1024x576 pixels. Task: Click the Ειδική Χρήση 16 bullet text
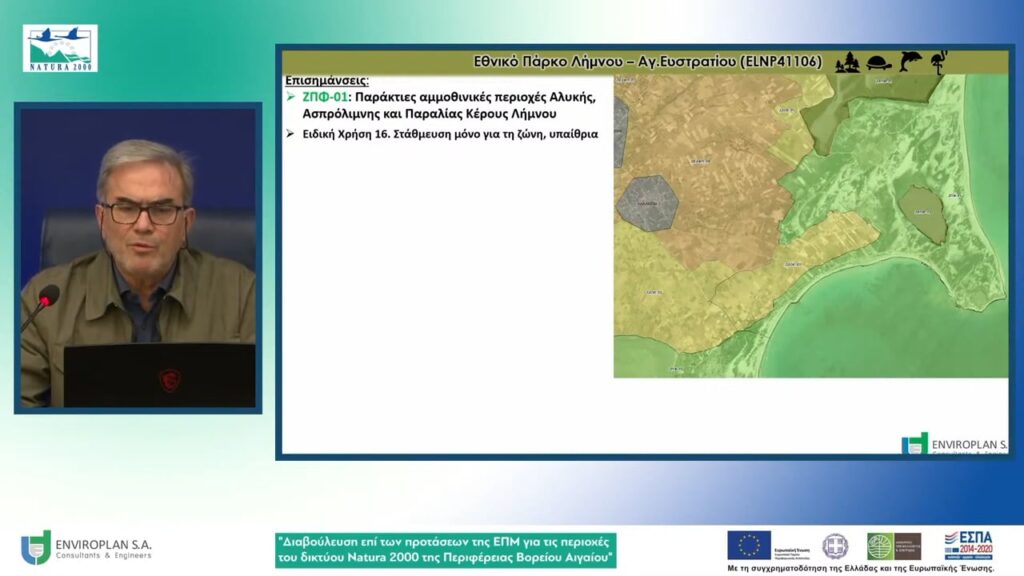pyautogui.click(x=450, y=134)
